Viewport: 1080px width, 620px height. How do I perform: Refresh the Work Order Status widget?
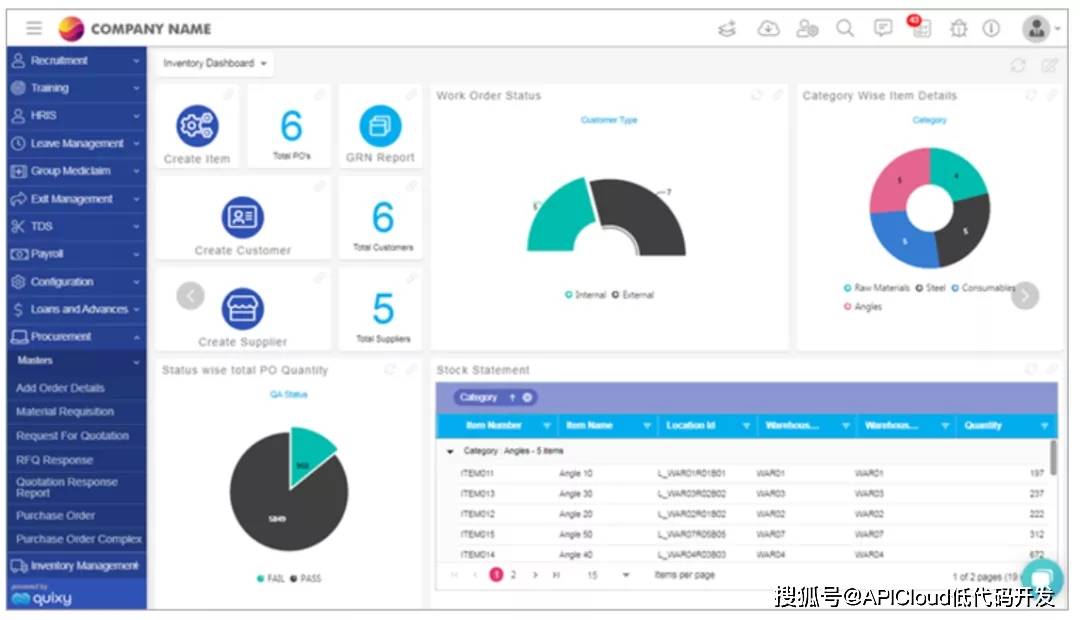click(x=756, y=95)
